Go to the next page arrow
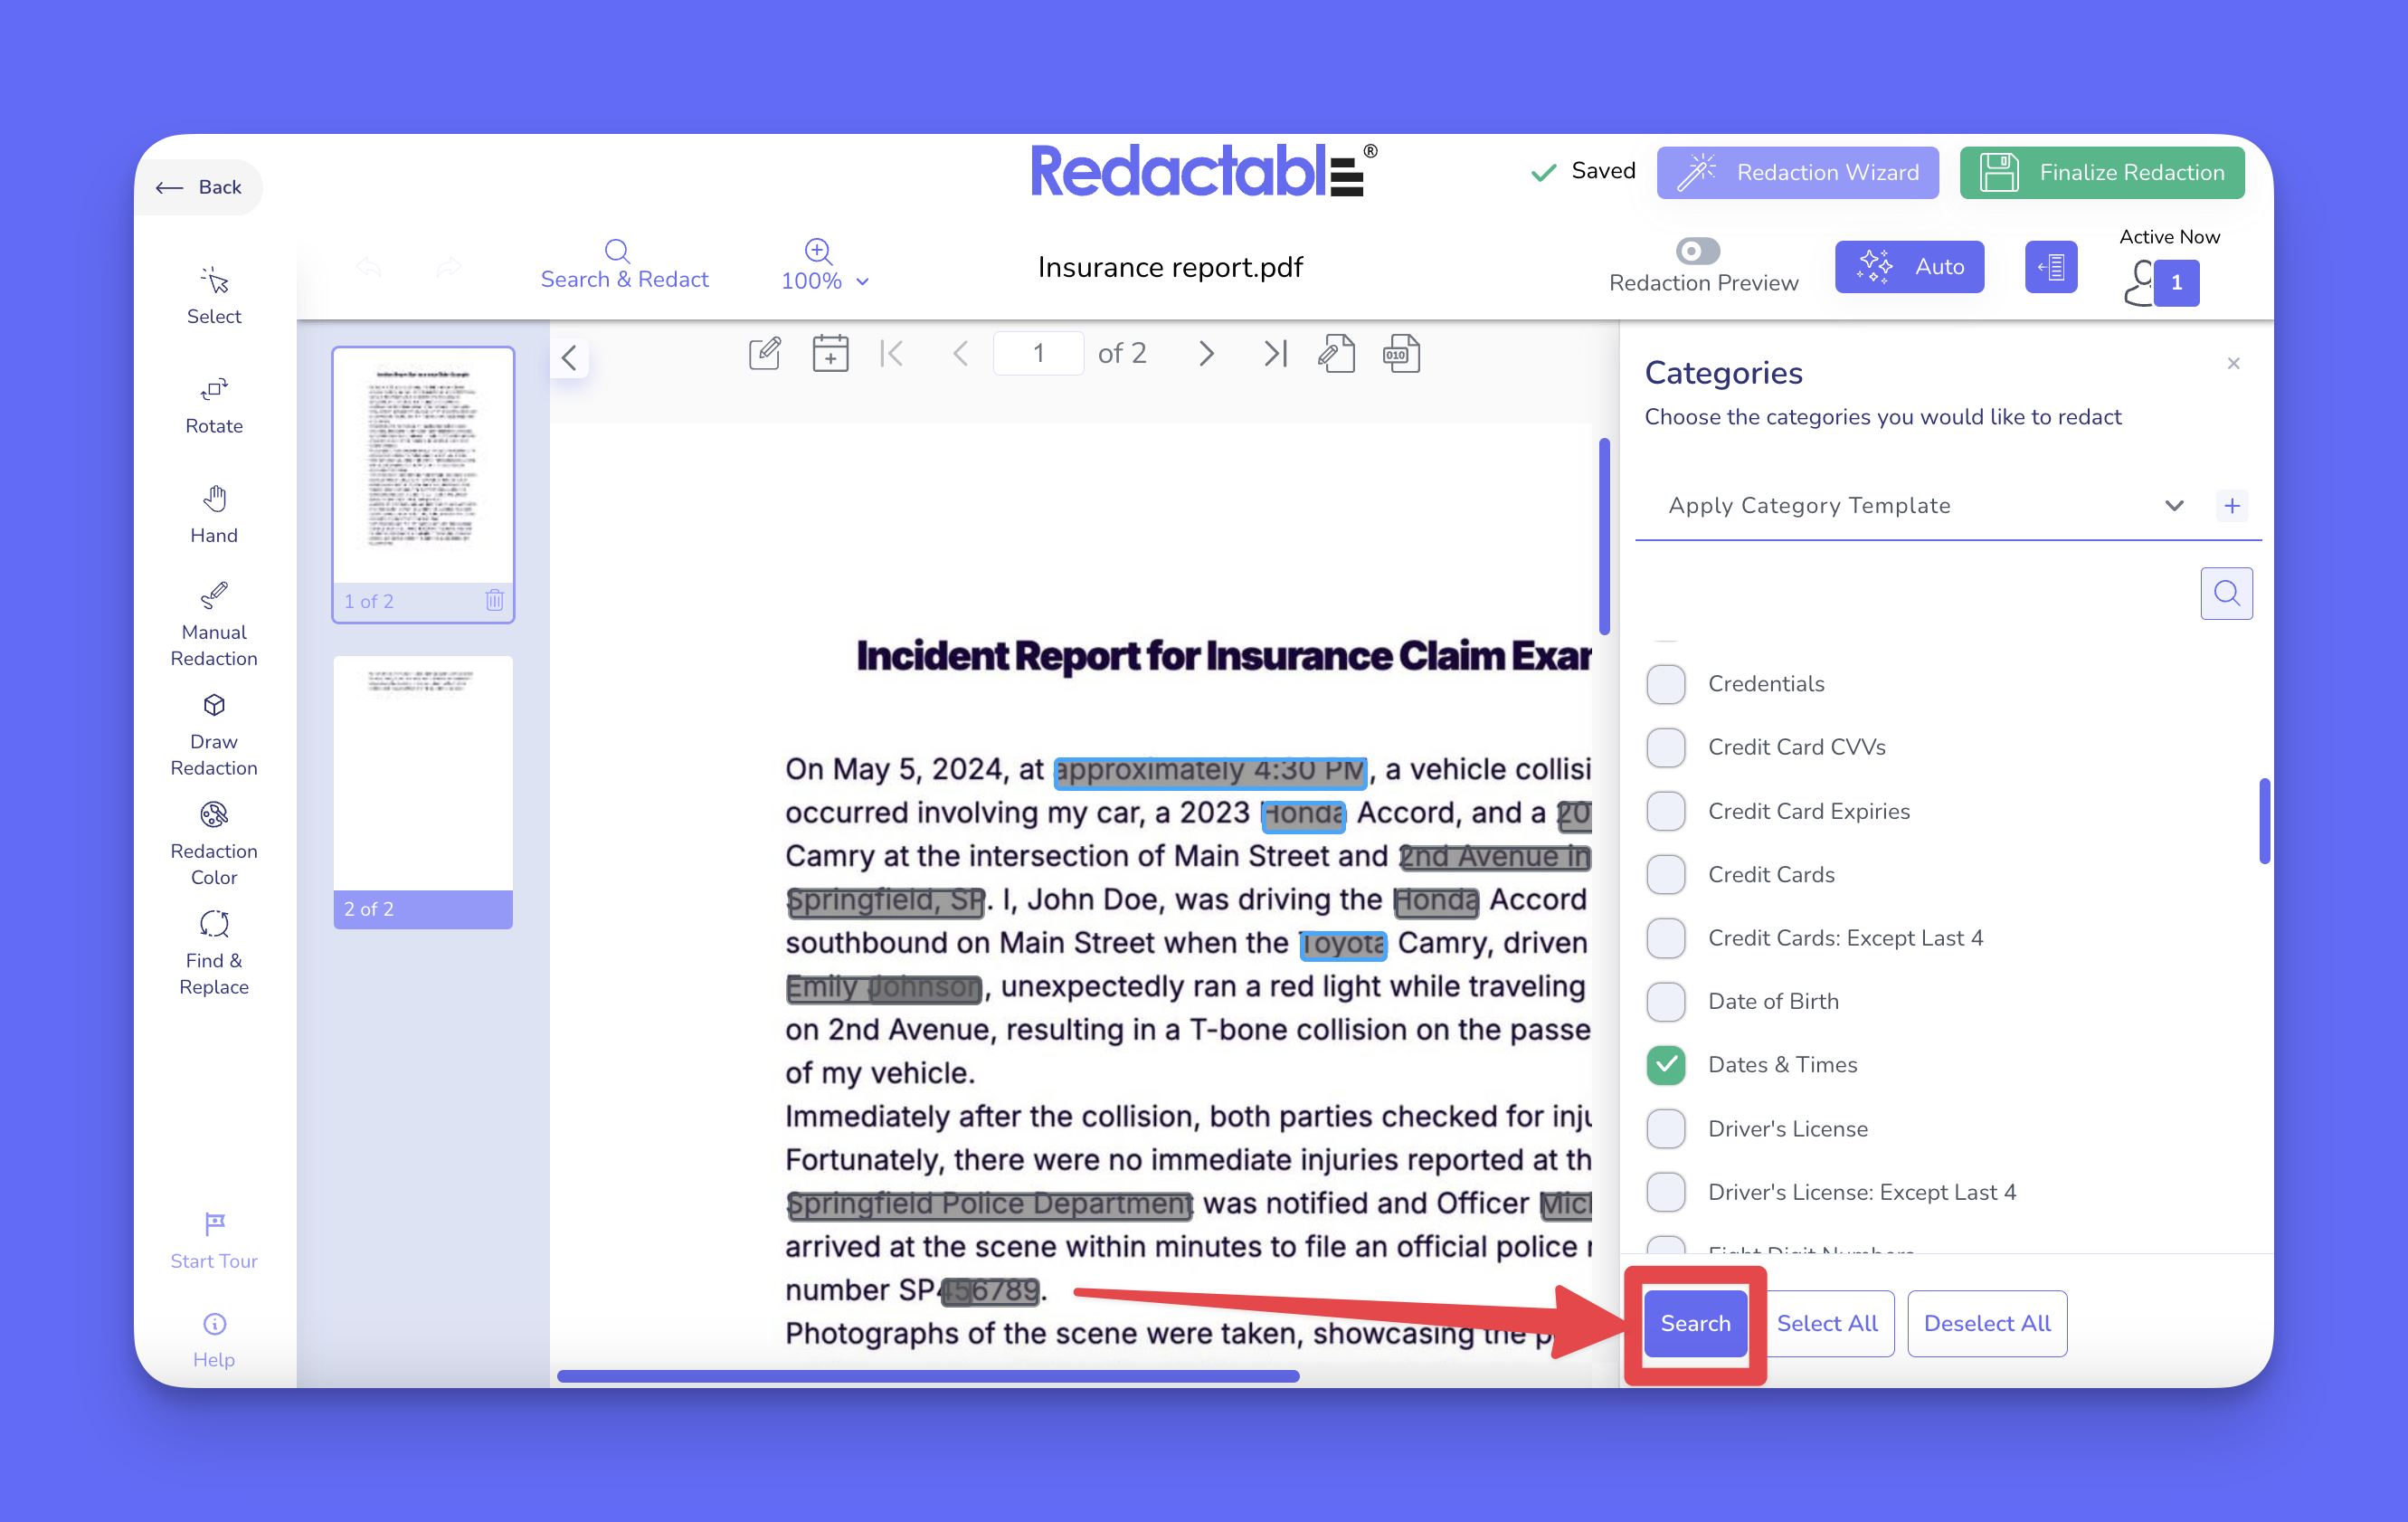2408x1522 pixels. (1206, 353)
